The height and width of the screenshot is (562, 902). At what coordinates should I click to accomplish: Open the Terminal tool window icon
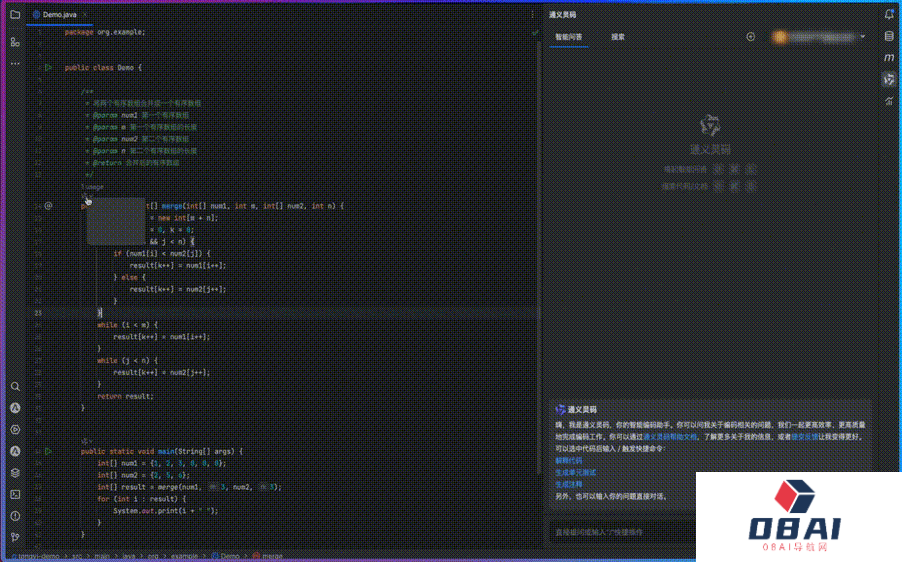click(x=15, y=494)
